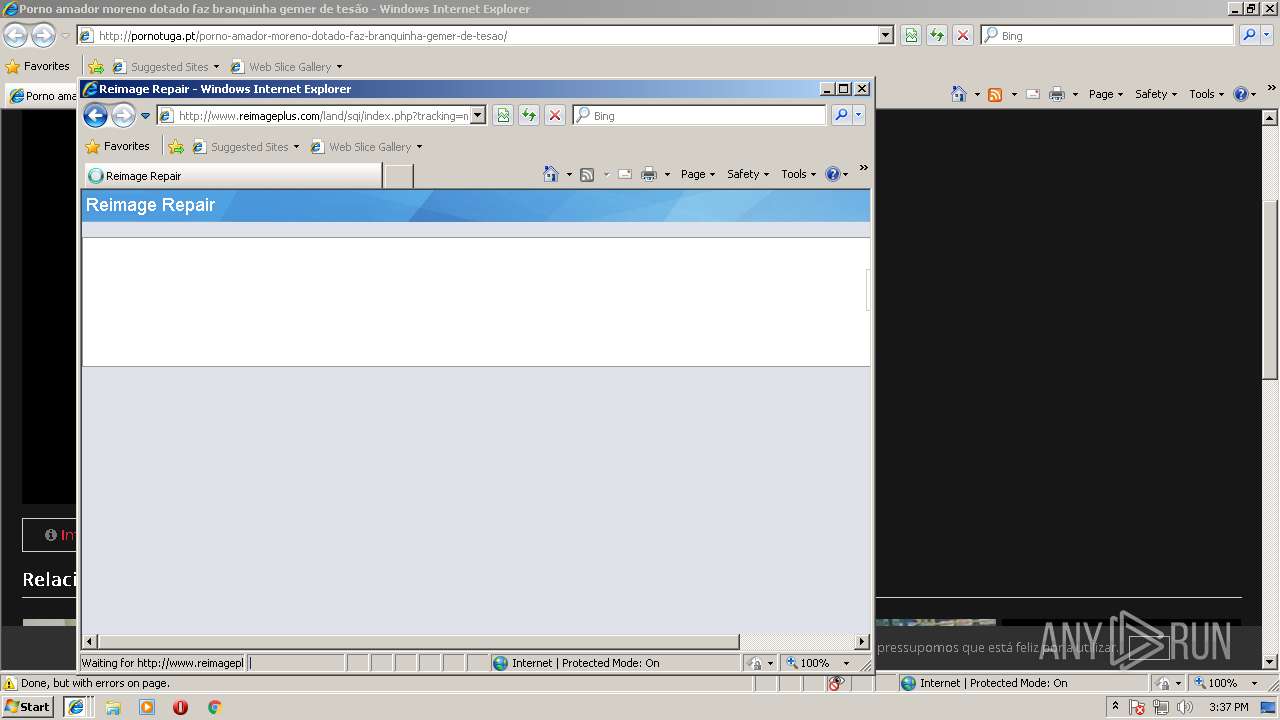This screenshot has width=1280, height=720.
Task: Open Google Chrome from the taskbar
Action: [x=214, y=707]
